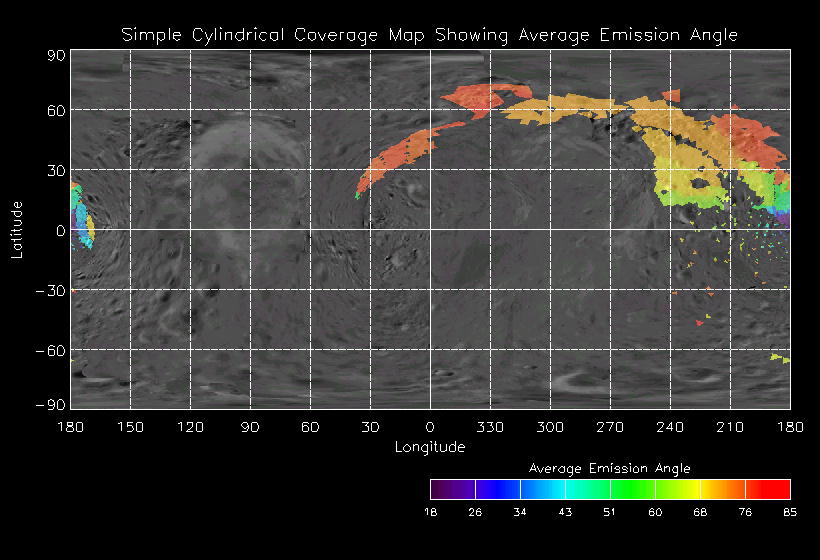Pick the green legend segment between 51 and 60
820x560 pixels.
(632, 489)
